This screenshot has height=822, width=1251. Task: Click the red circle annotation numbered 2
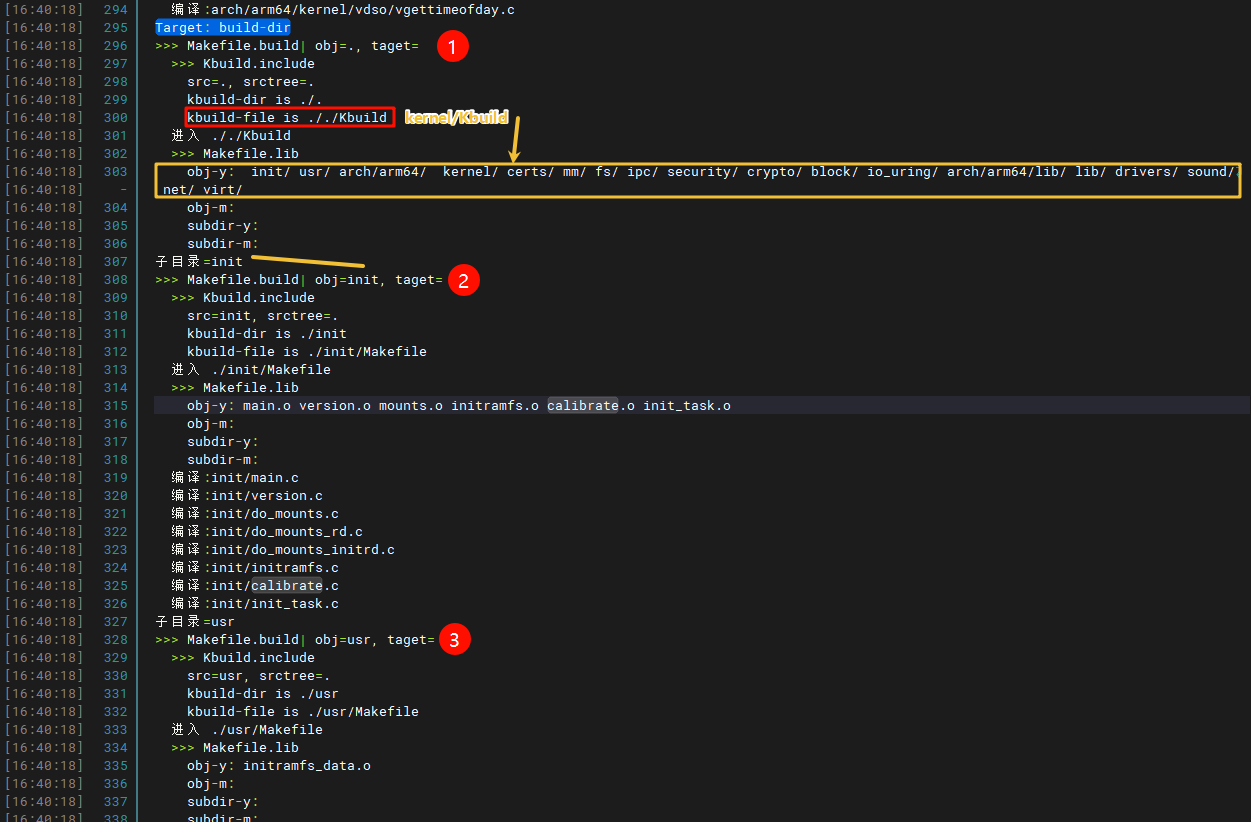(463, 280)
